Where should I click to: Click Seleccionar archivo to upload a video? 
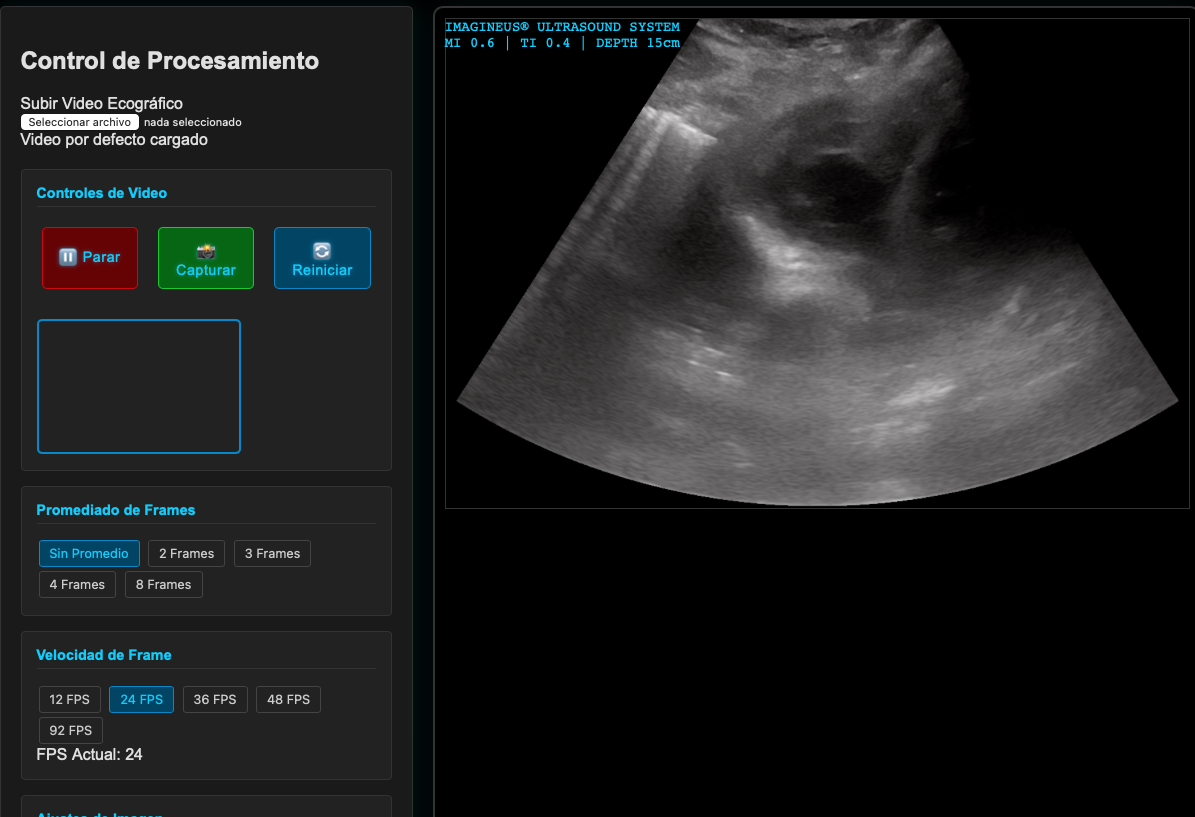tap(80, 122)
